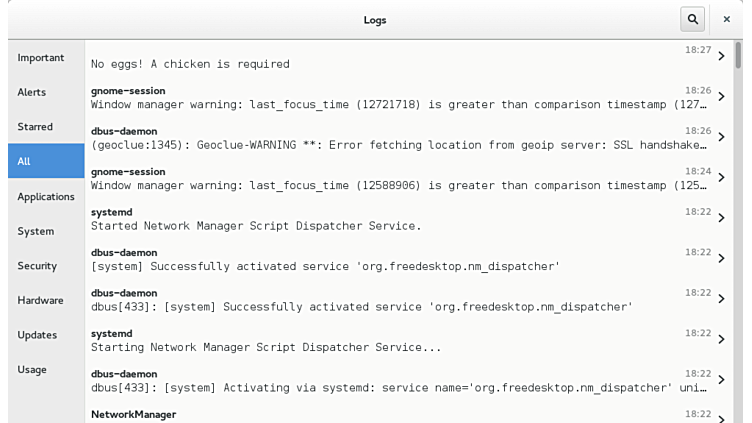Open the Starred logs category
752x423 pixels.
pos(35,127)
